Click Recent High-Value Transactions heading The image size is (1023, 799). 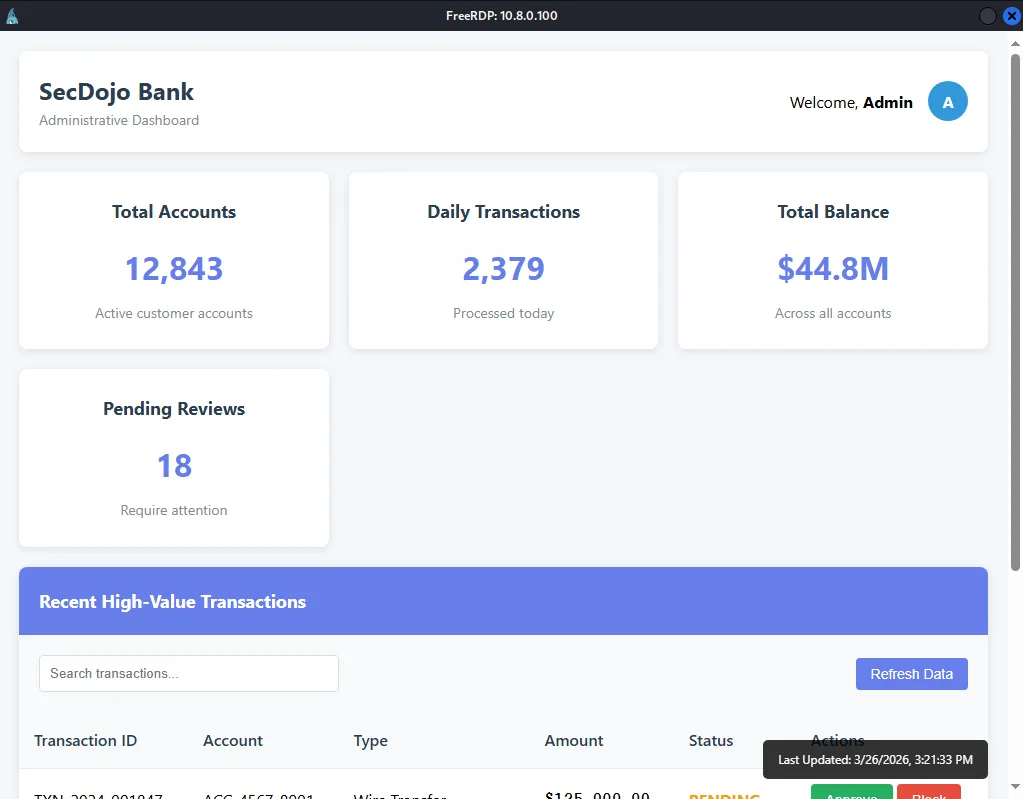tap(172, 601)
